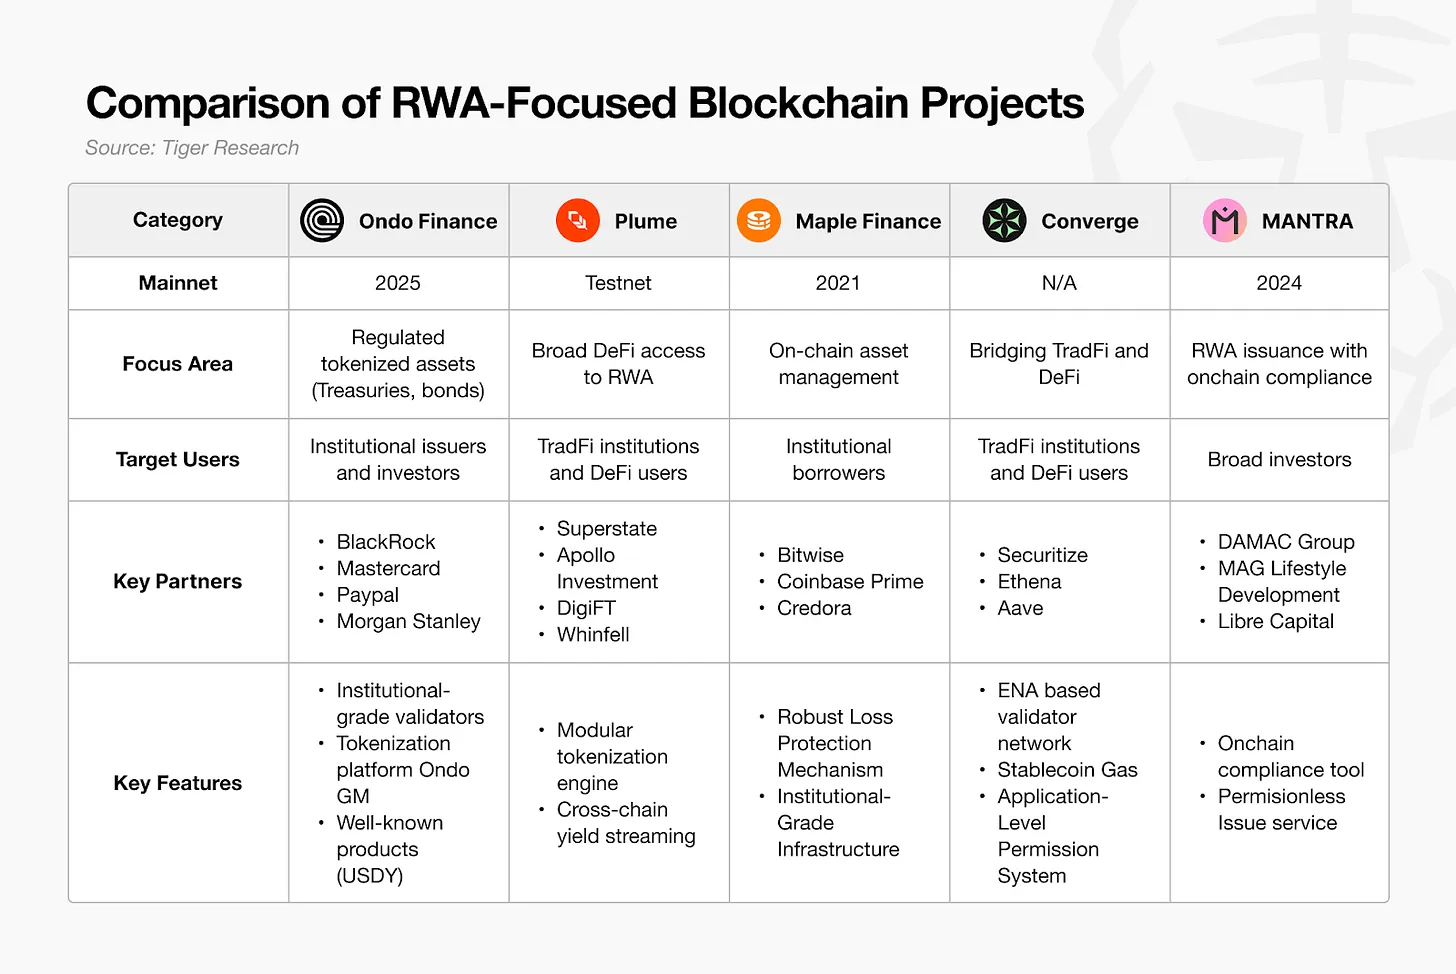Click Coinbase Prime in the Maple Finance partners
Image resolution: width=1456 pixels, height=974 pixels.
[x=850, y=582]
